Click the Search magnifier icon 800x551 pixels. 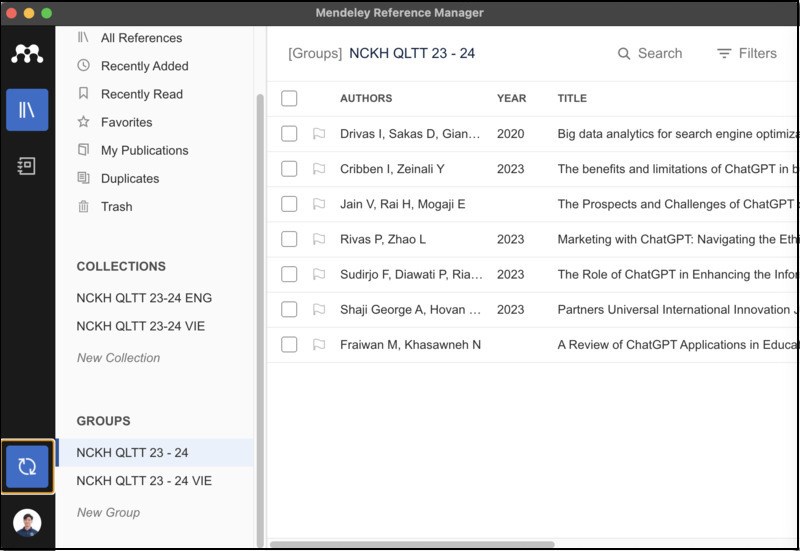click(x=624, y=54)
